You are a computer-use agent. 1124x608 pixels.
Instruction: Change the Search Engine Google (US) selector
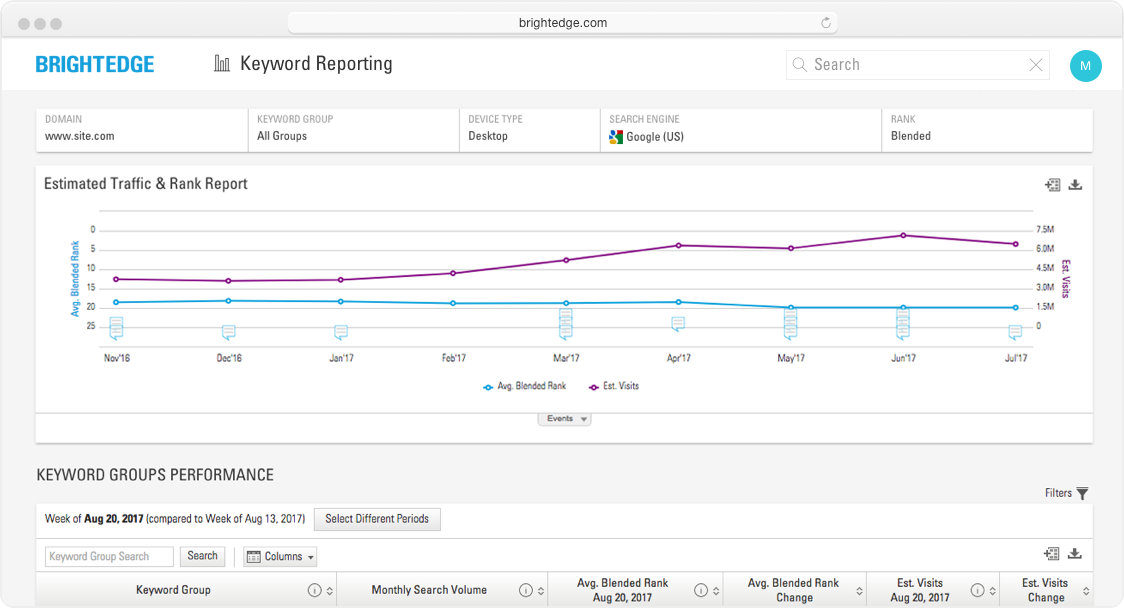click(740, 128)
